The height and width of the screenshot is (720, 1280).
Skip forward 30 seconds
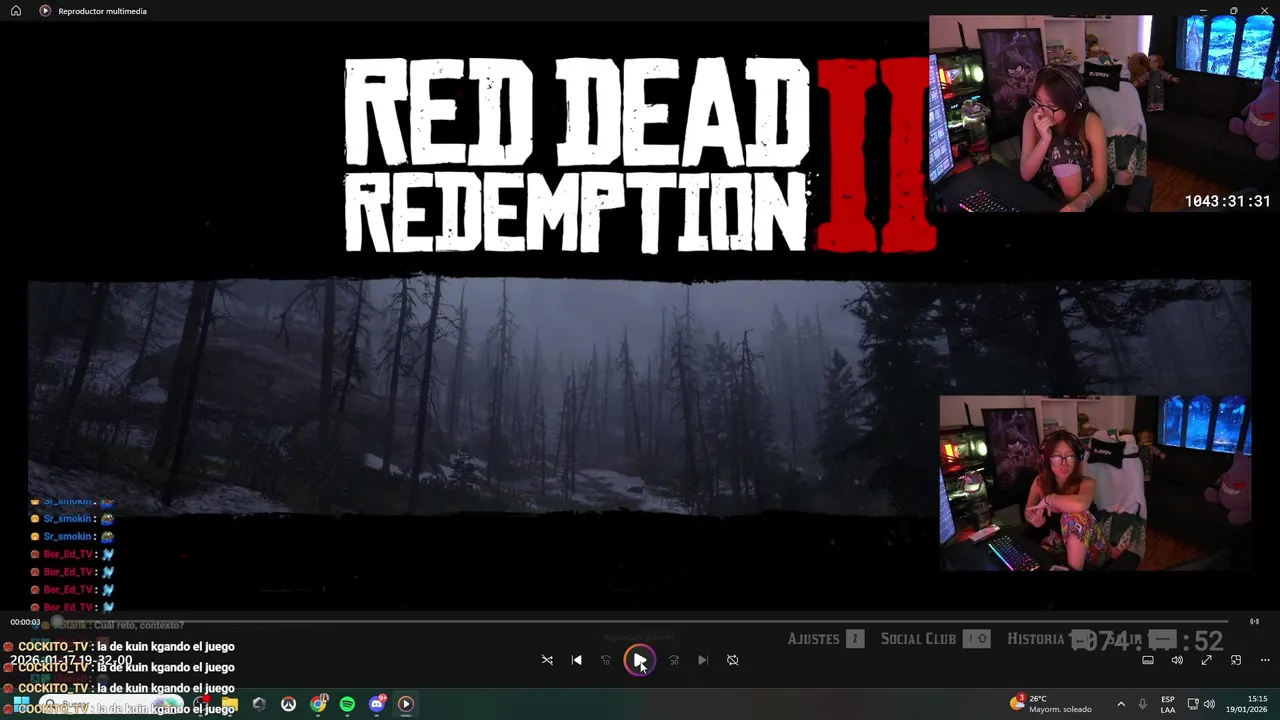[x=674, y=660]
